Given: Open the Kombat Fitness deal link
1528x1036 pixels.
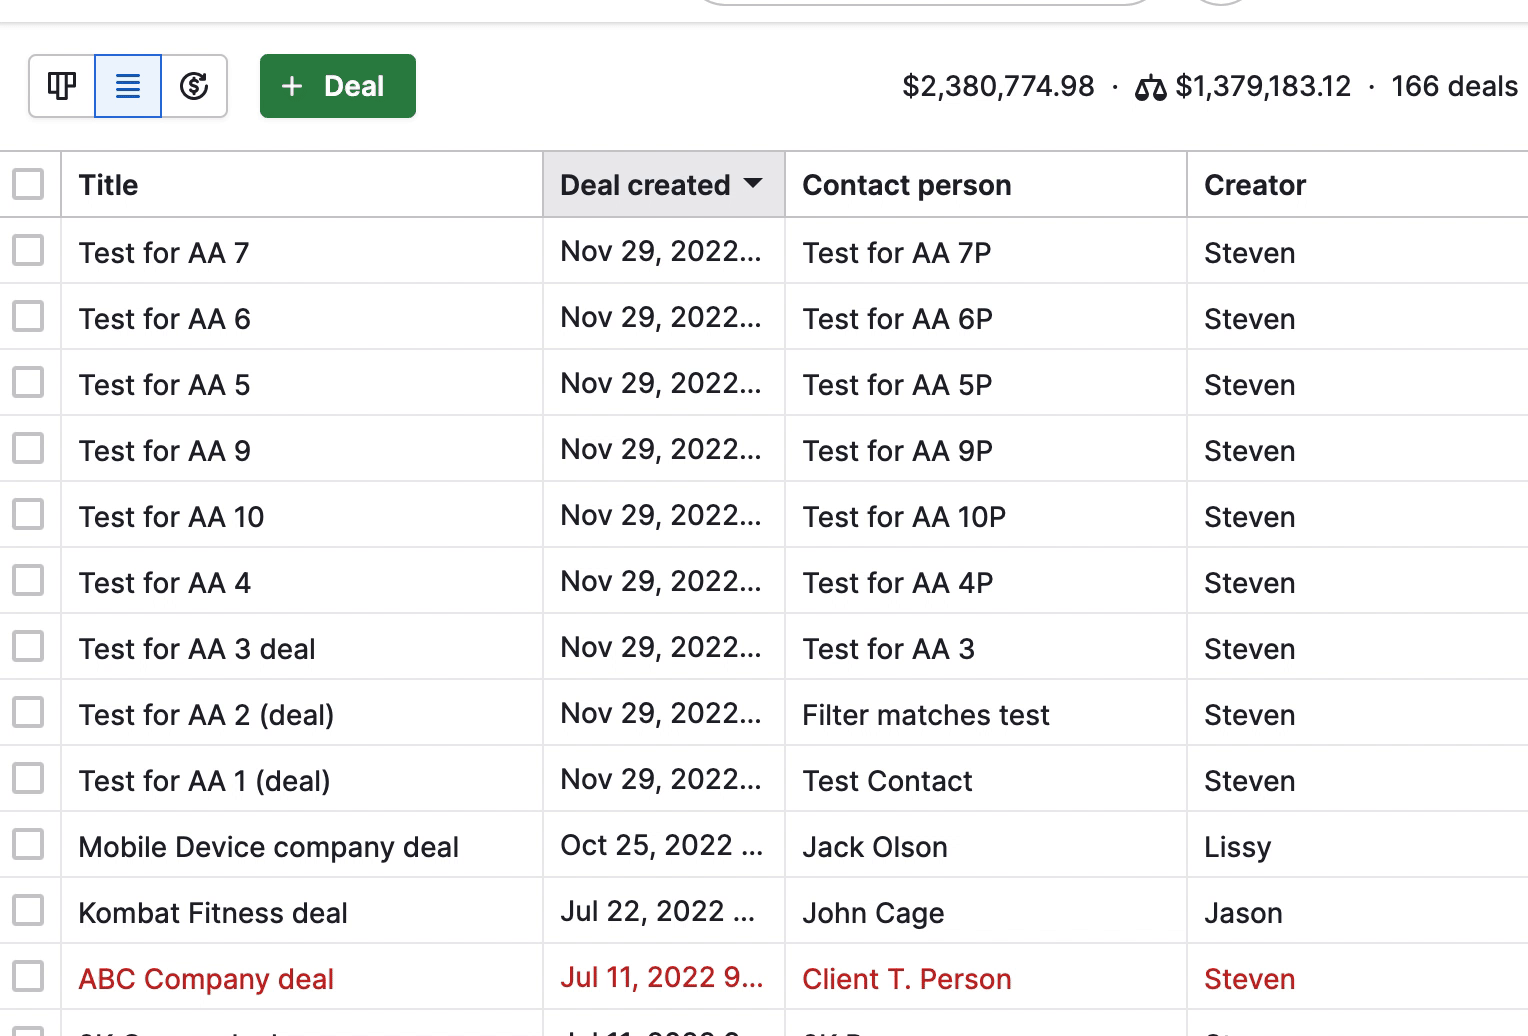Looking at the screenshot, I should pyautogui.click(x=213, y=913).
